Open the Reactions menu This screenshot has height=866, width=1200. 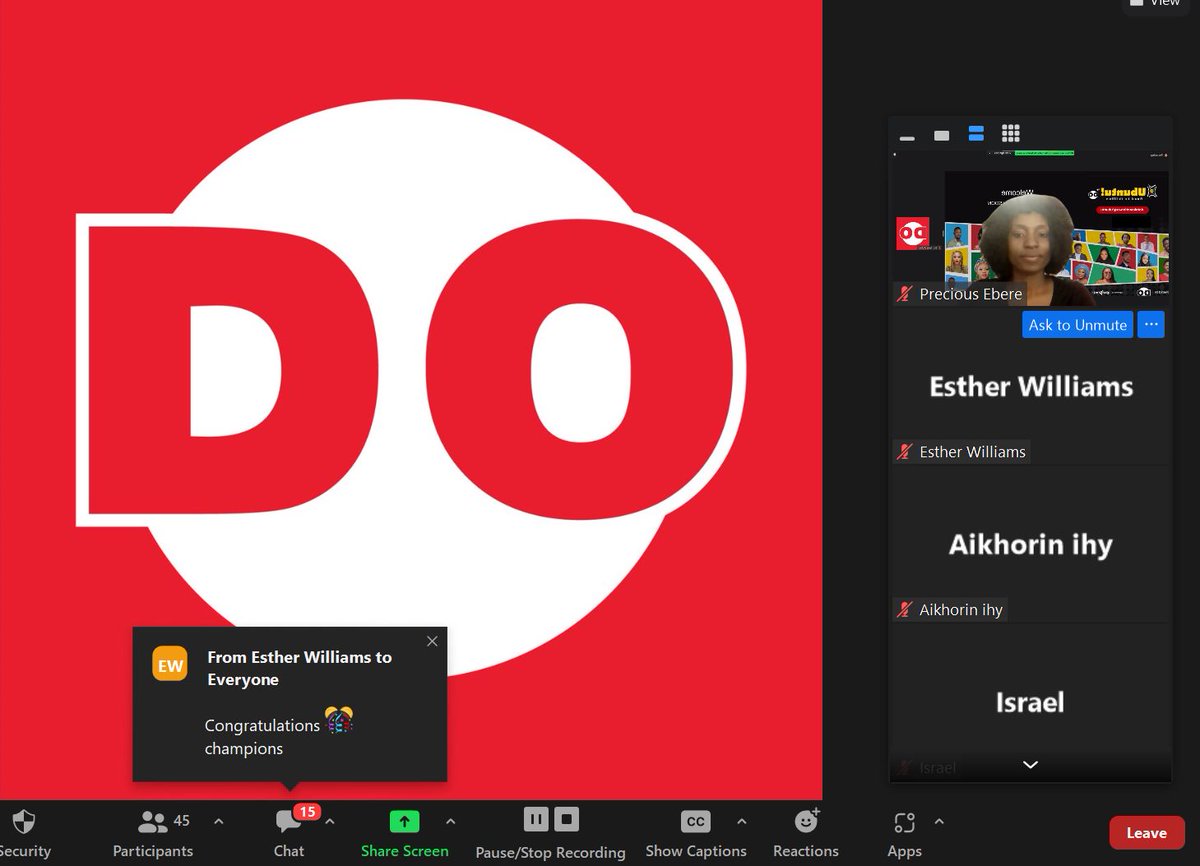(x=806, y=834)
